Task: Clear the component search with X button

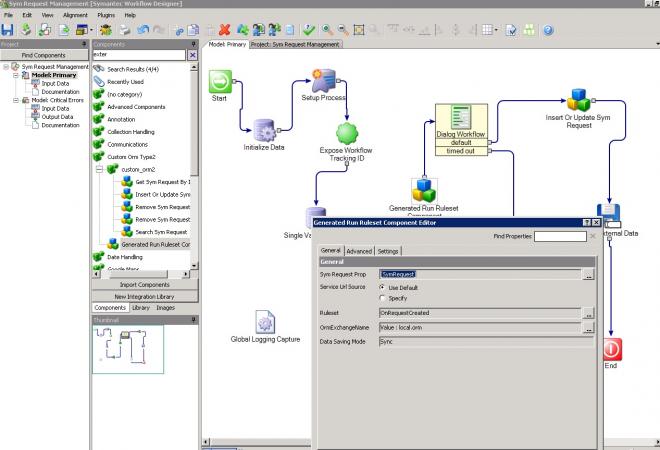Action: [192, 55]
